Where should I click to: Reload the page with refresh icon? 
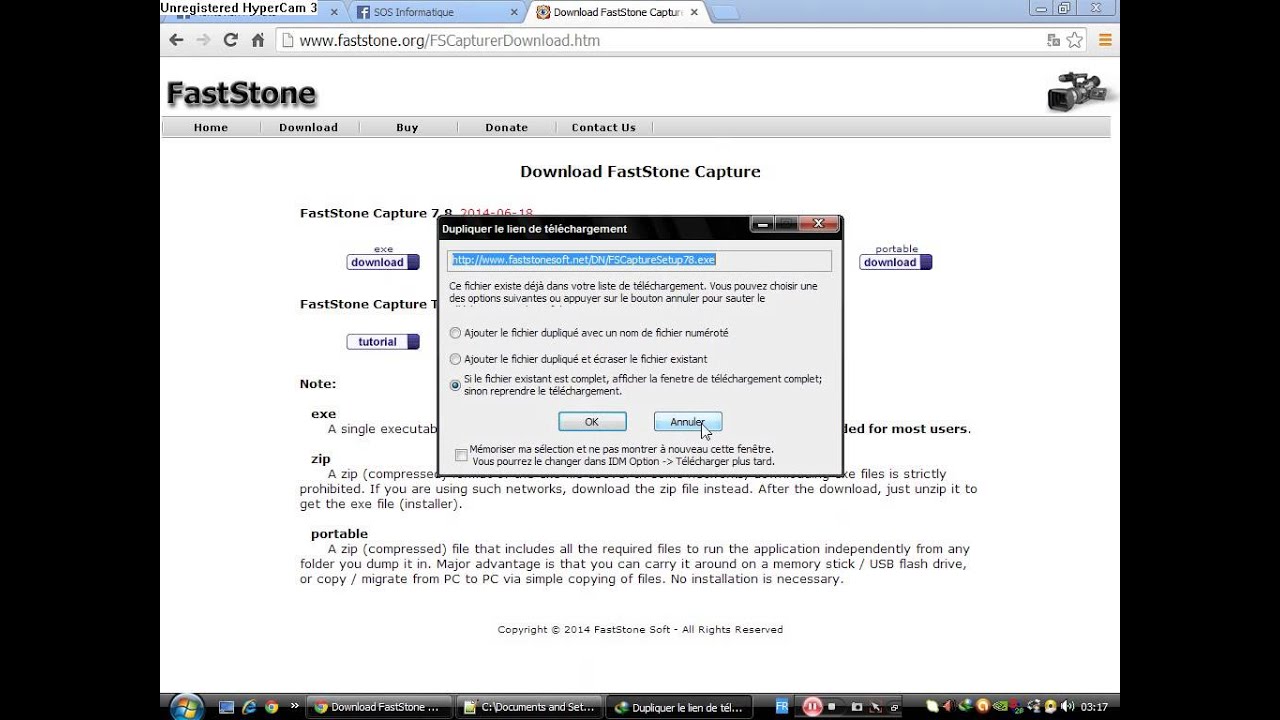[231, 40]
